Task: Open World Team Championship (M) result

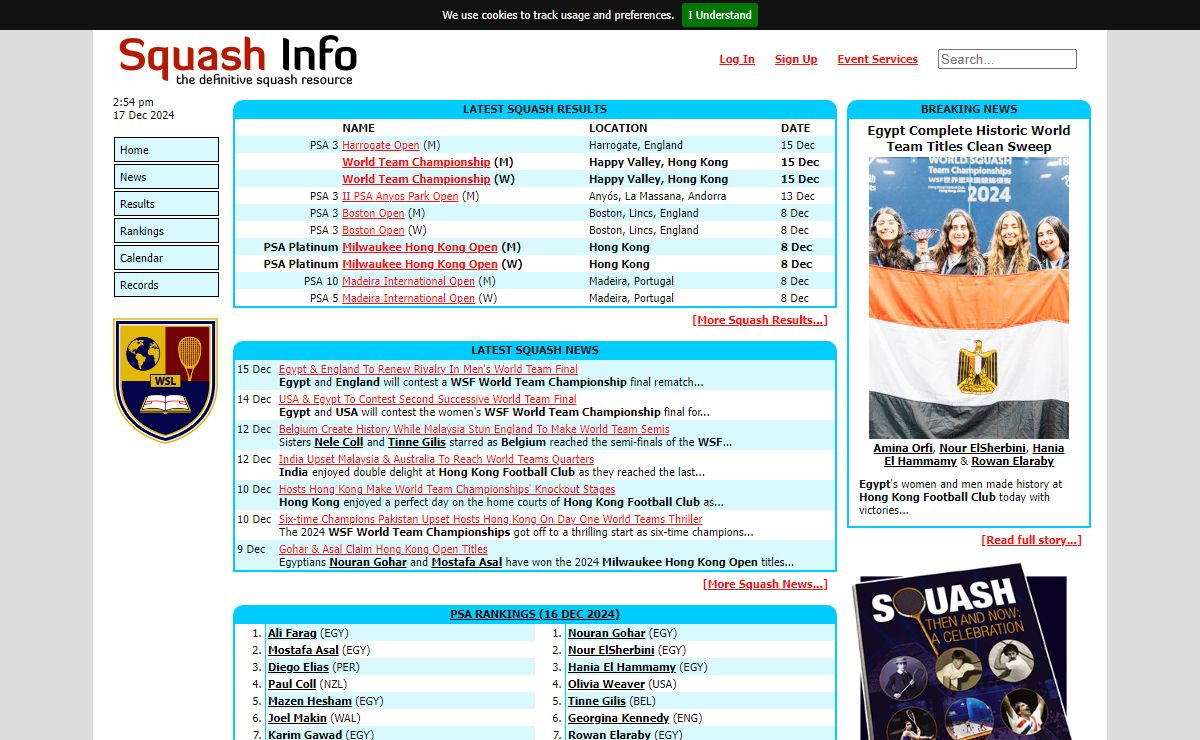Action: (x=416, y=162)
